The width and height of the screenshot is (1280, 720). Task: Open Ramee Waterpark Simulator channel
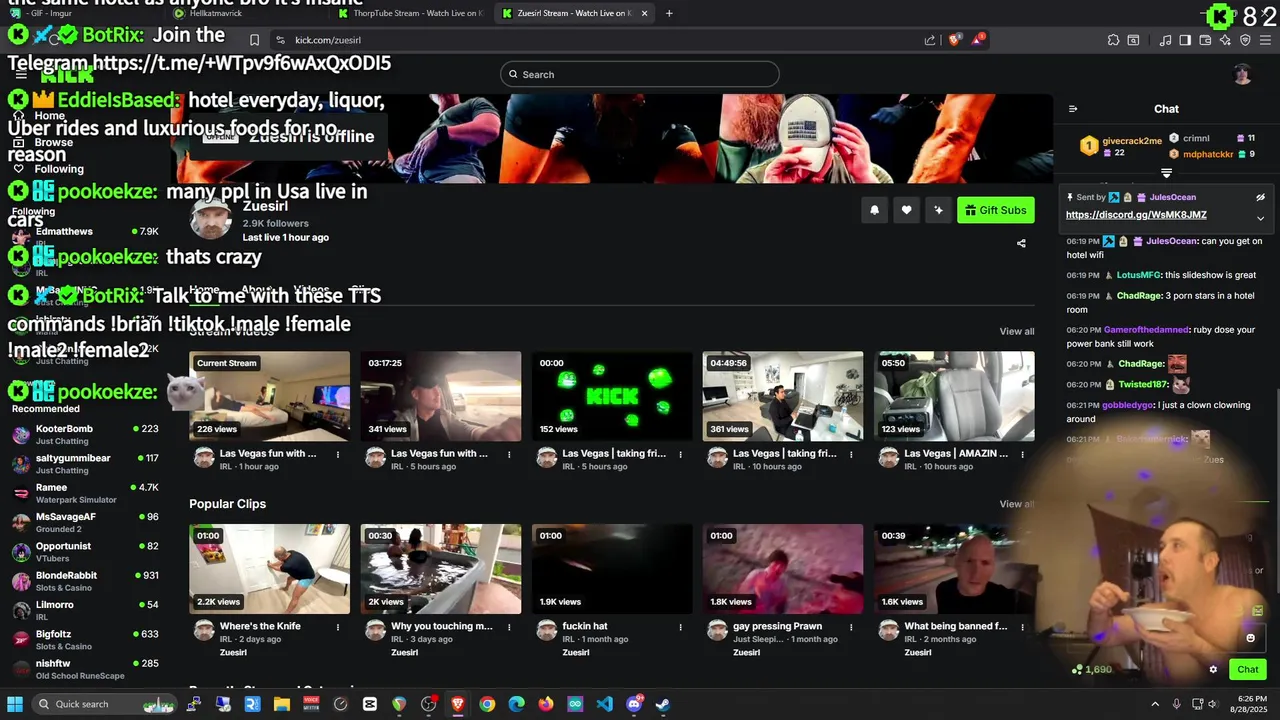pyautogui.click(x=85, y=493)
